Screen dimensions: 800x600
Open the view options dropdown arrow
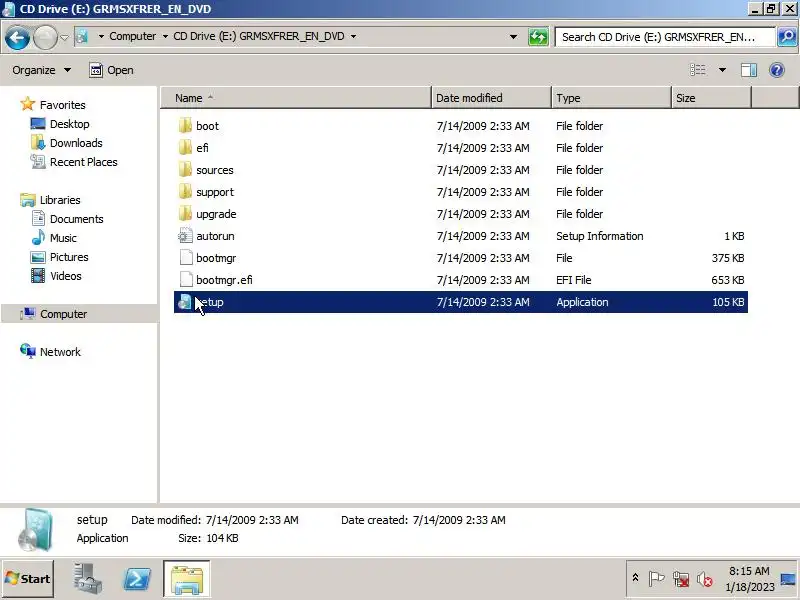point(722,70)
